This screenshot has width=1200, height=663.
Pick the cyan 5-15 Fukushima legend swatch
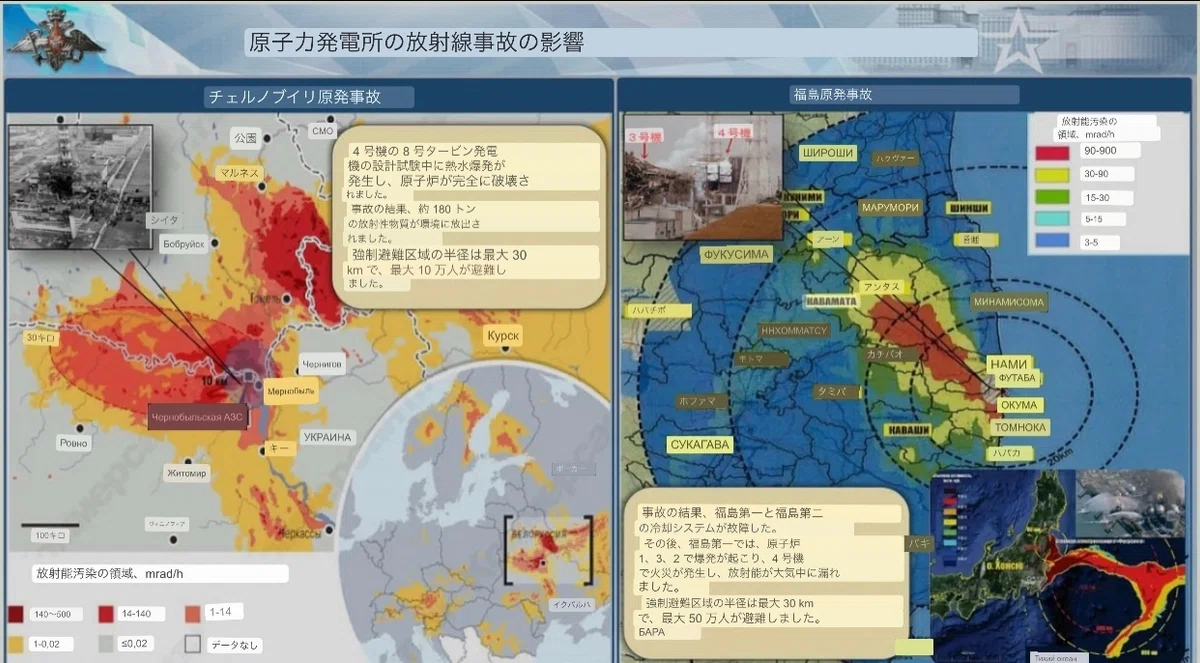point(1052,219)
